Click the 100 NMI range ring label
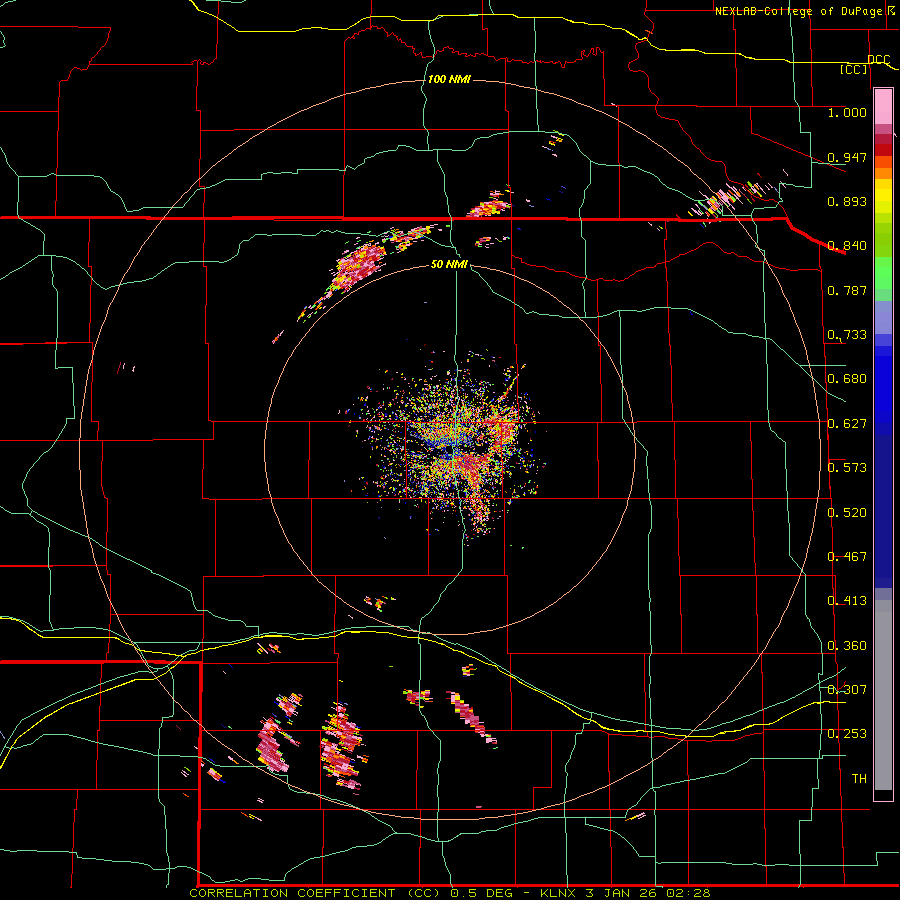Screen dimensions: 900x900 449,79
